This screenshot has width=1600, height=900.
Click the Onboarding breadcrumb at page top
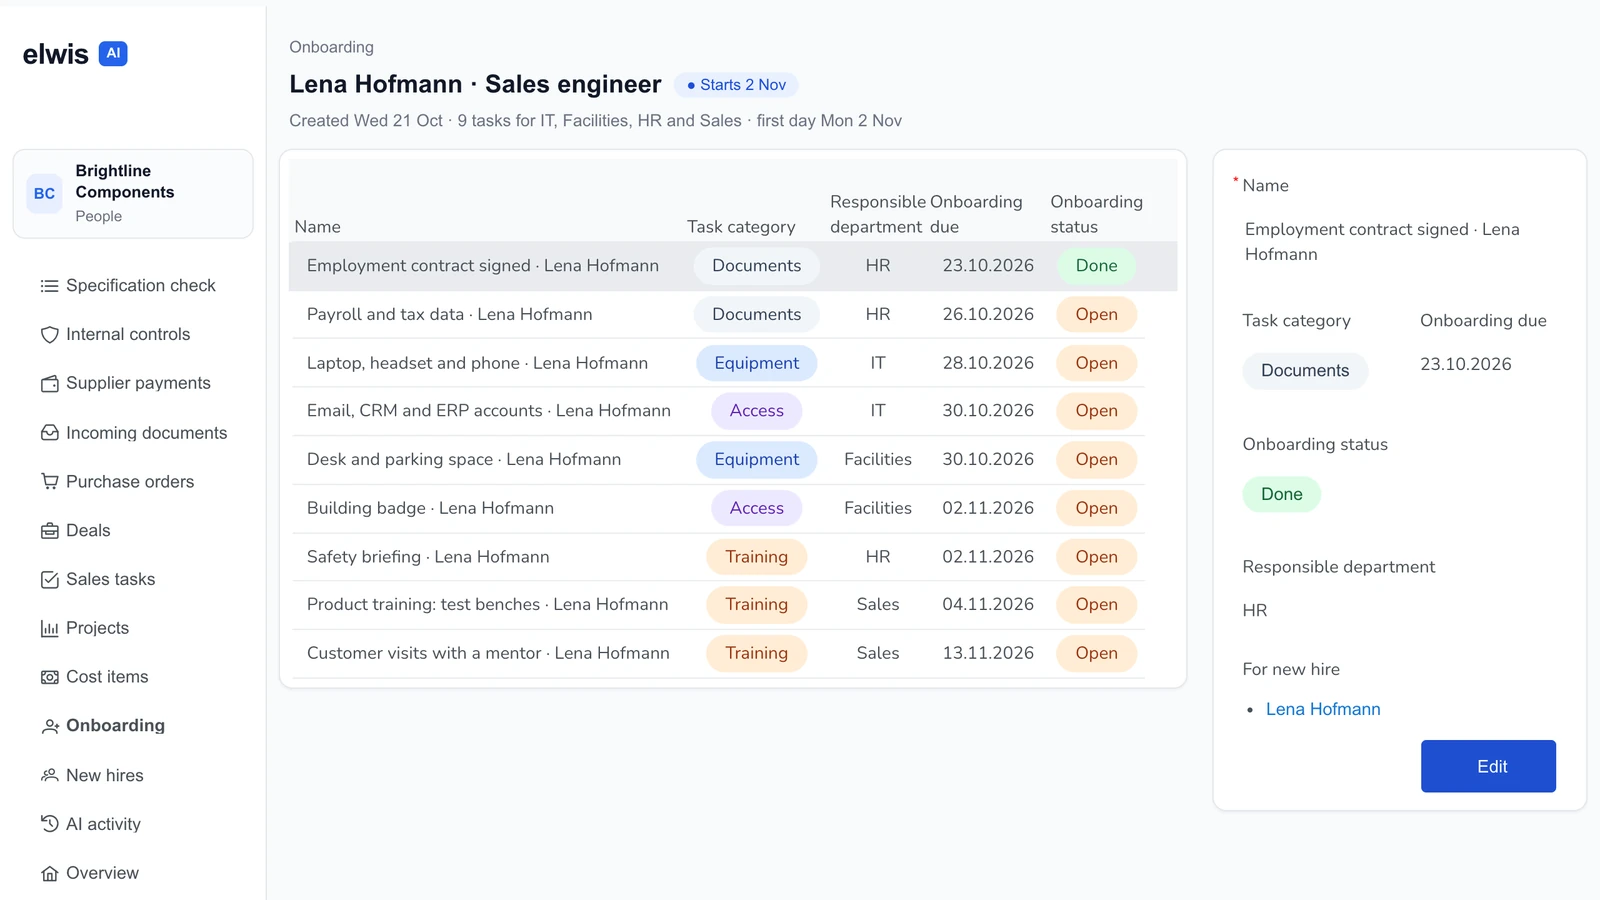click(x=331, y=47)
